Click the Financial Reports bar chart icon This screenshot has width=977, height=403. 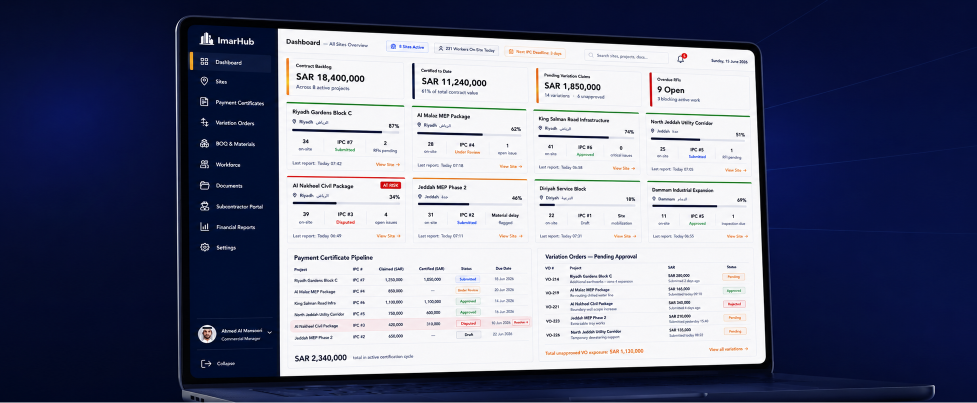204,227
